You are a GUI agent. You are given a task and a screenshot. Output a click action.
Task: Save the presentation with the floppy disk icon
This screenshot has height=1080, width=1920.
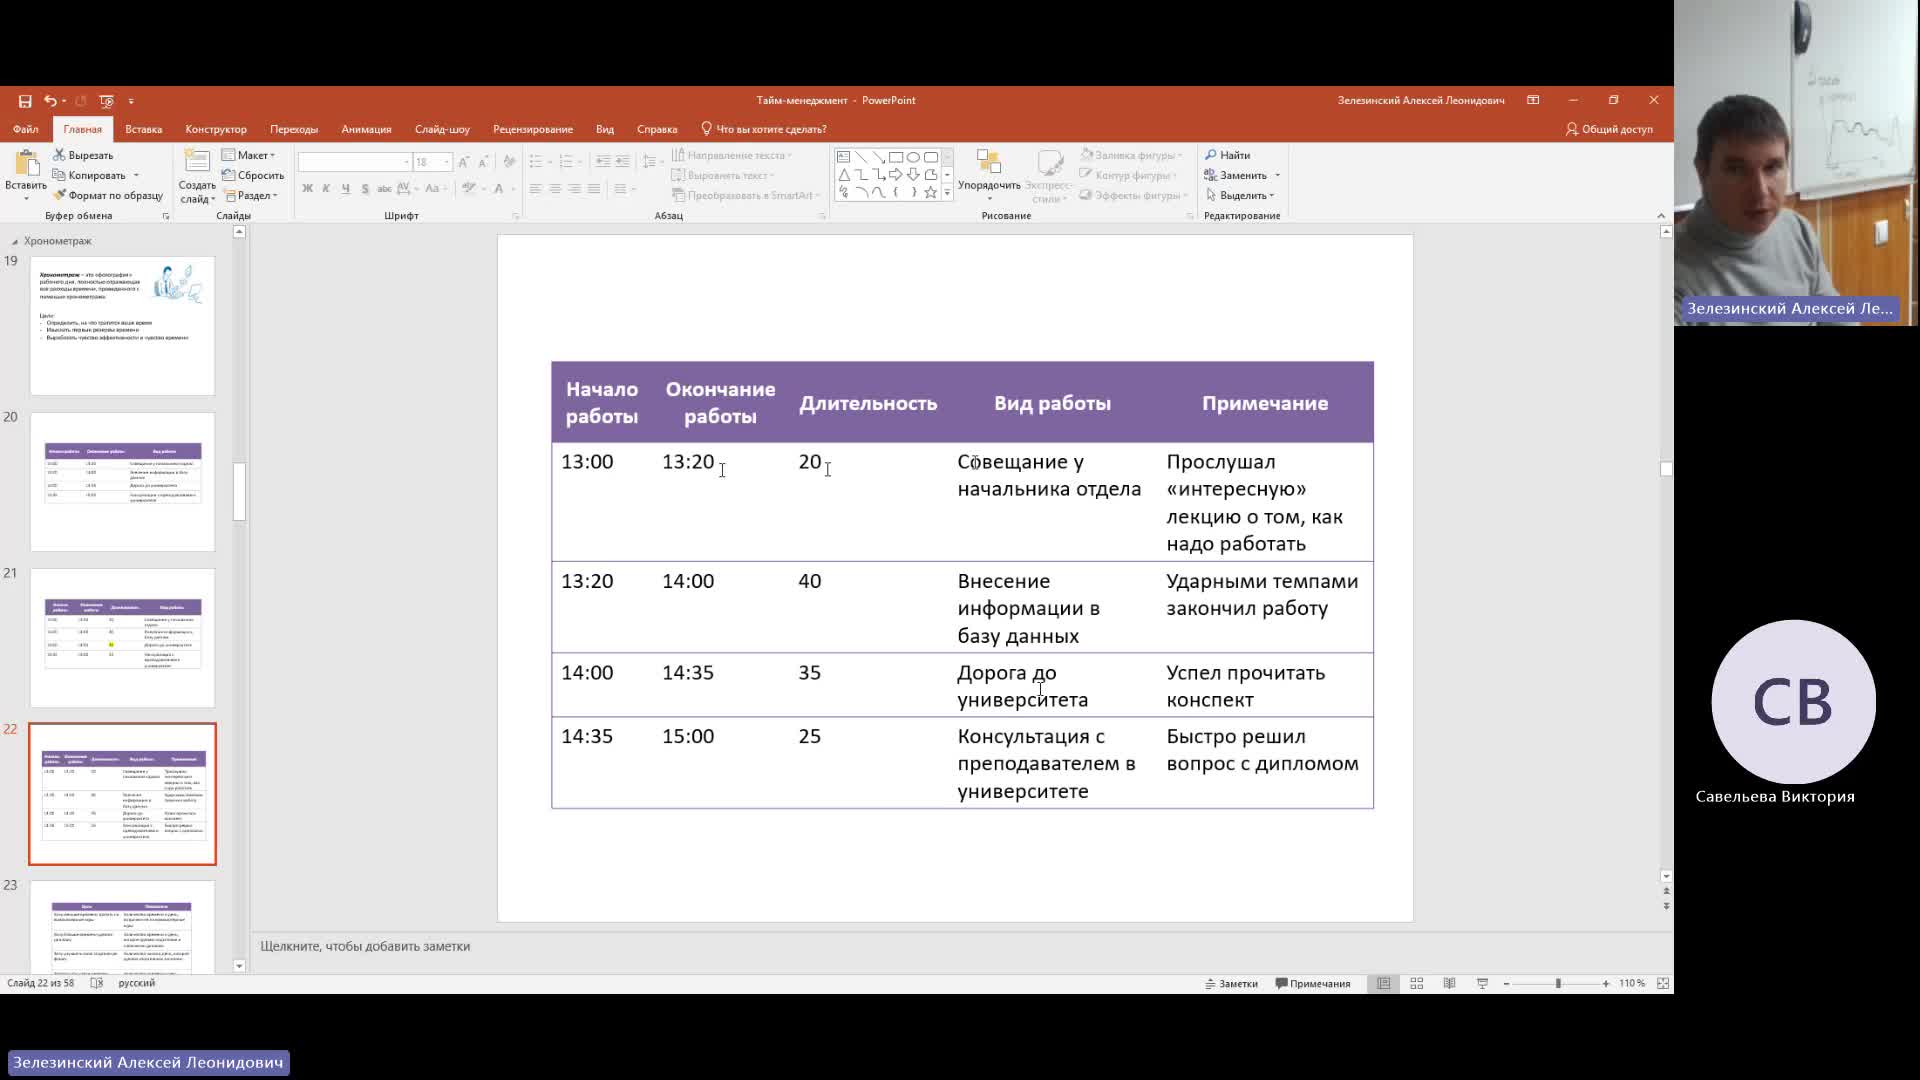25,101
